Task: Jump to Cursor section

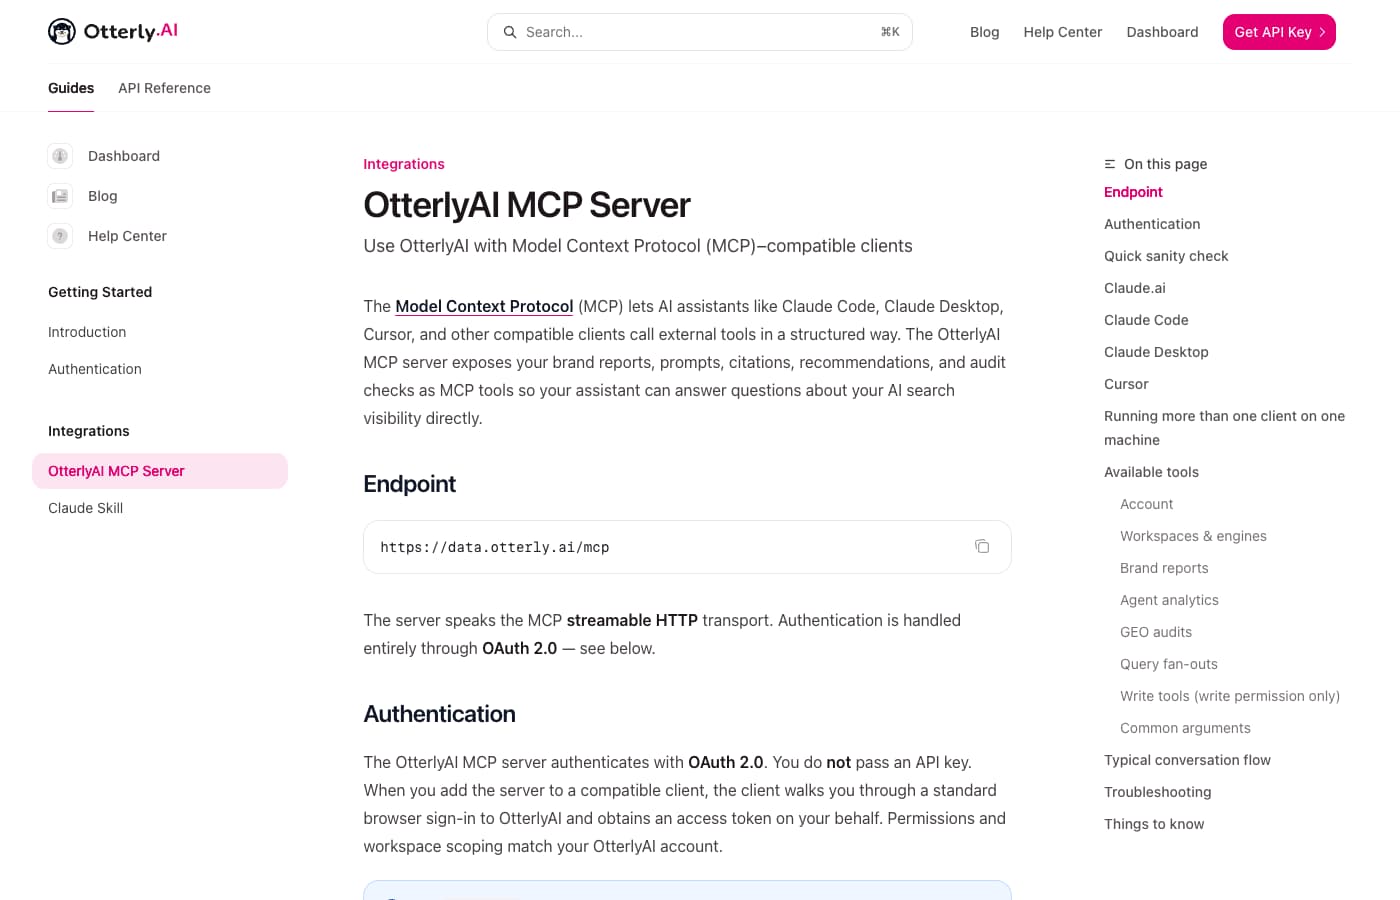Action: pos(1126,384)
